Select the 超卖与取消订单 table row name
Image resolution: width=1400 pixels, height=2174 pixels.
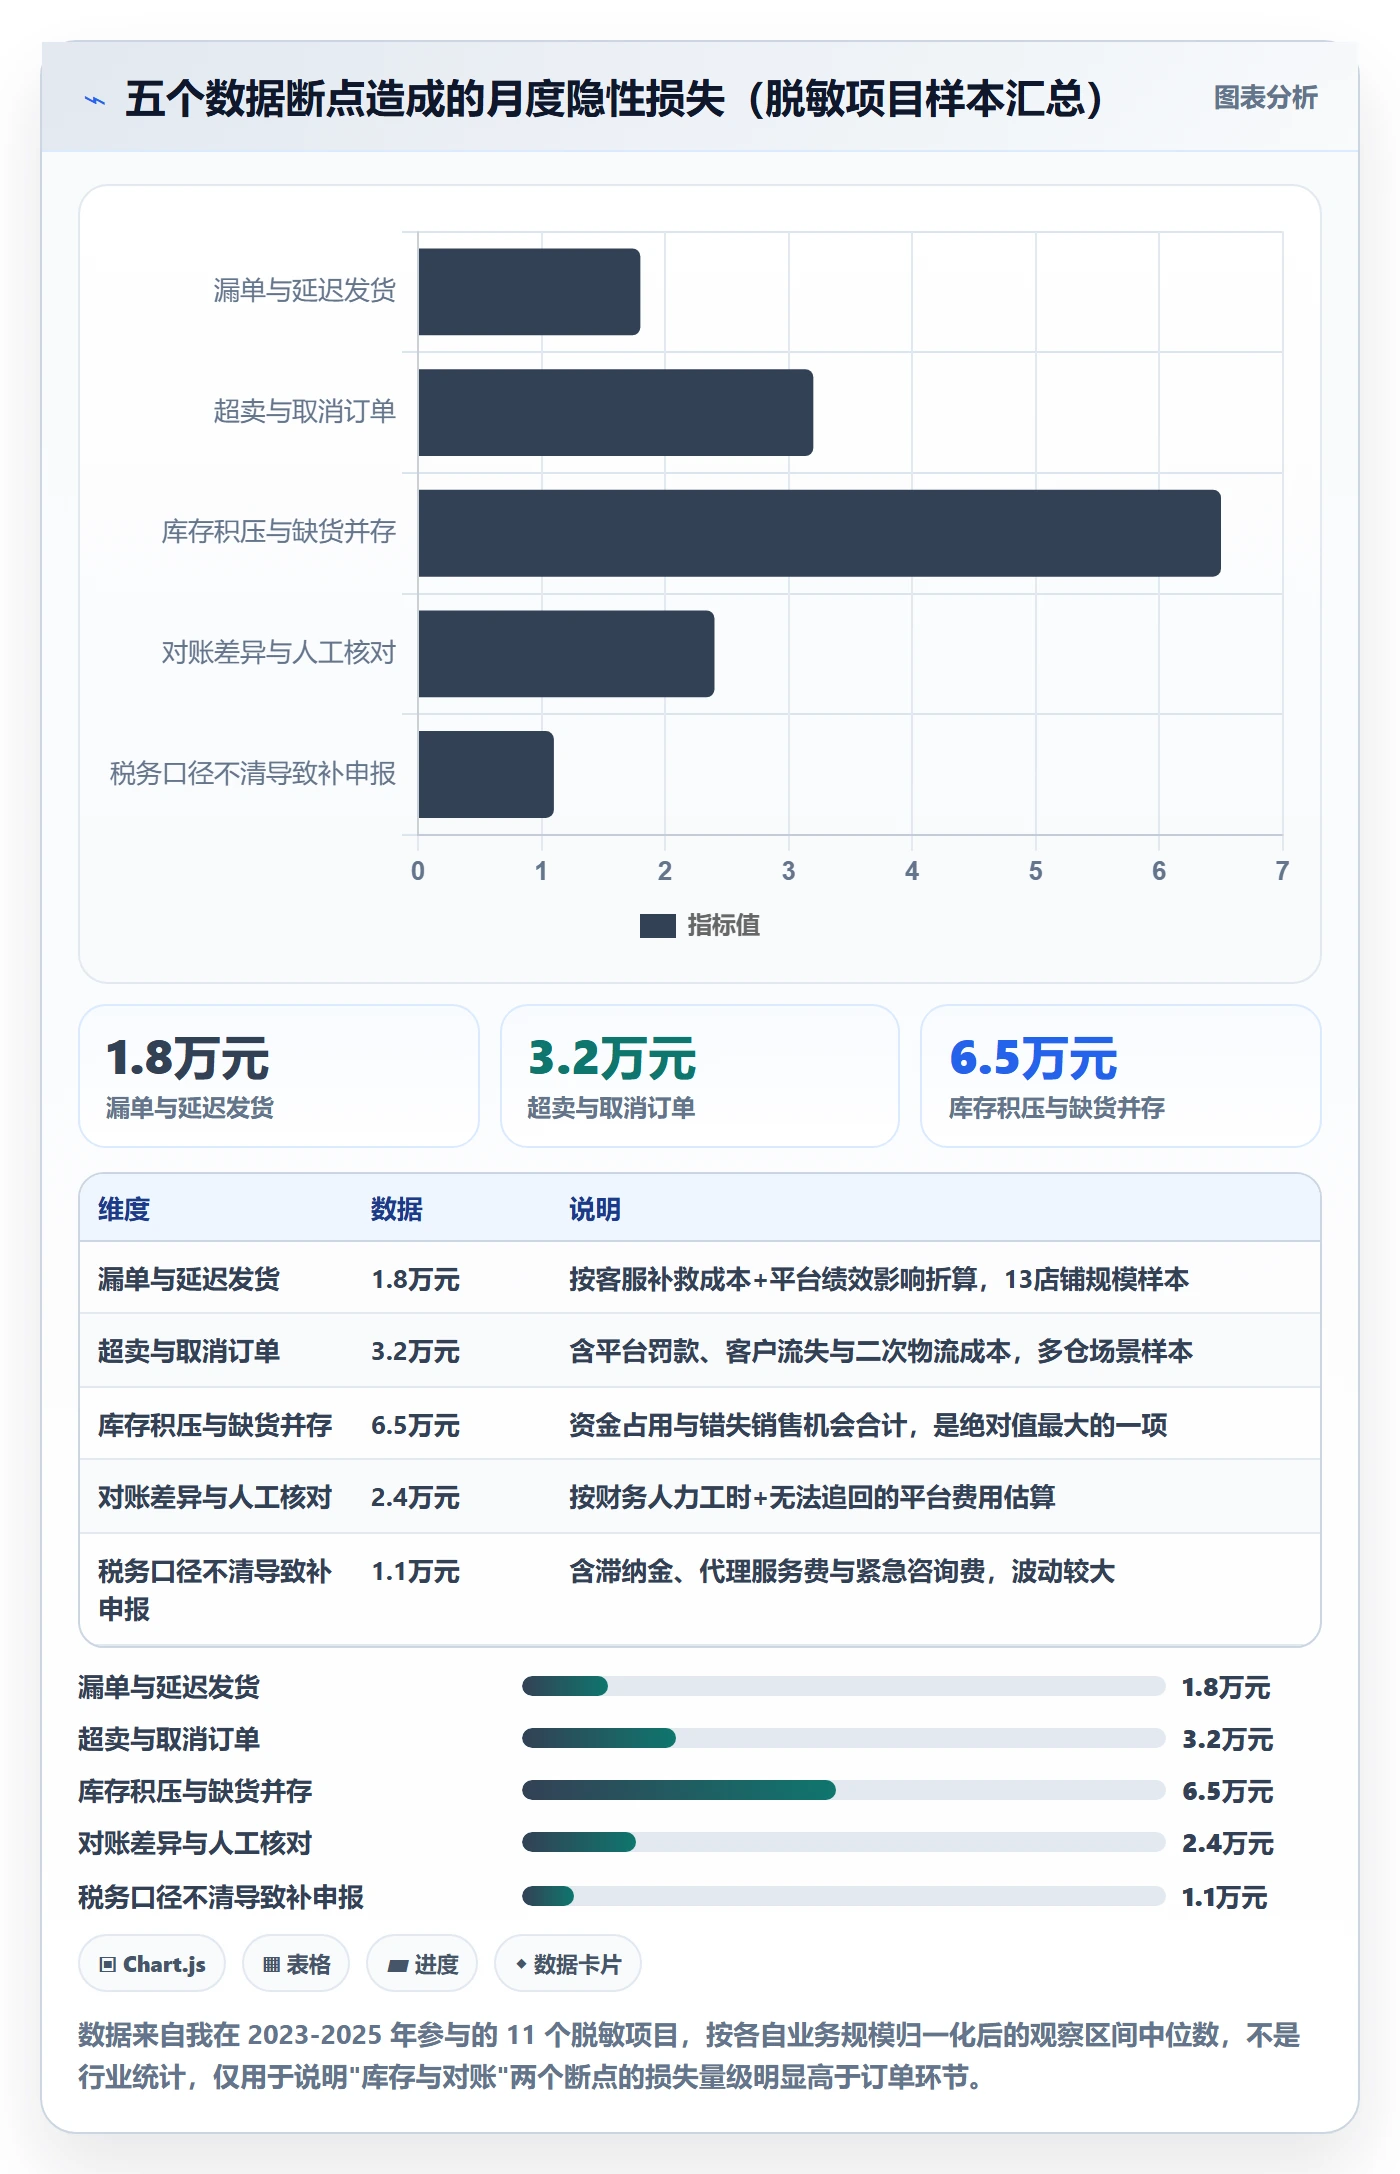[x=189, y=1351]
